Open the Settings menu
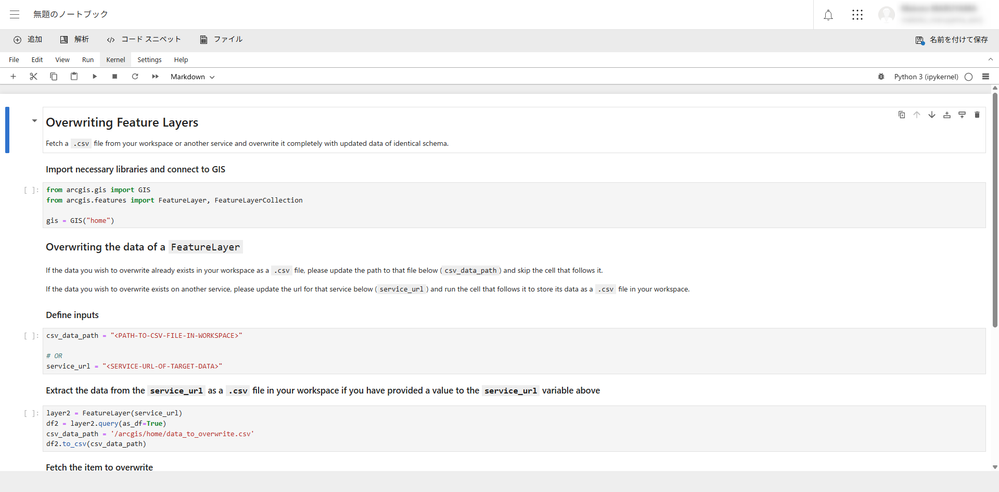 149,59
